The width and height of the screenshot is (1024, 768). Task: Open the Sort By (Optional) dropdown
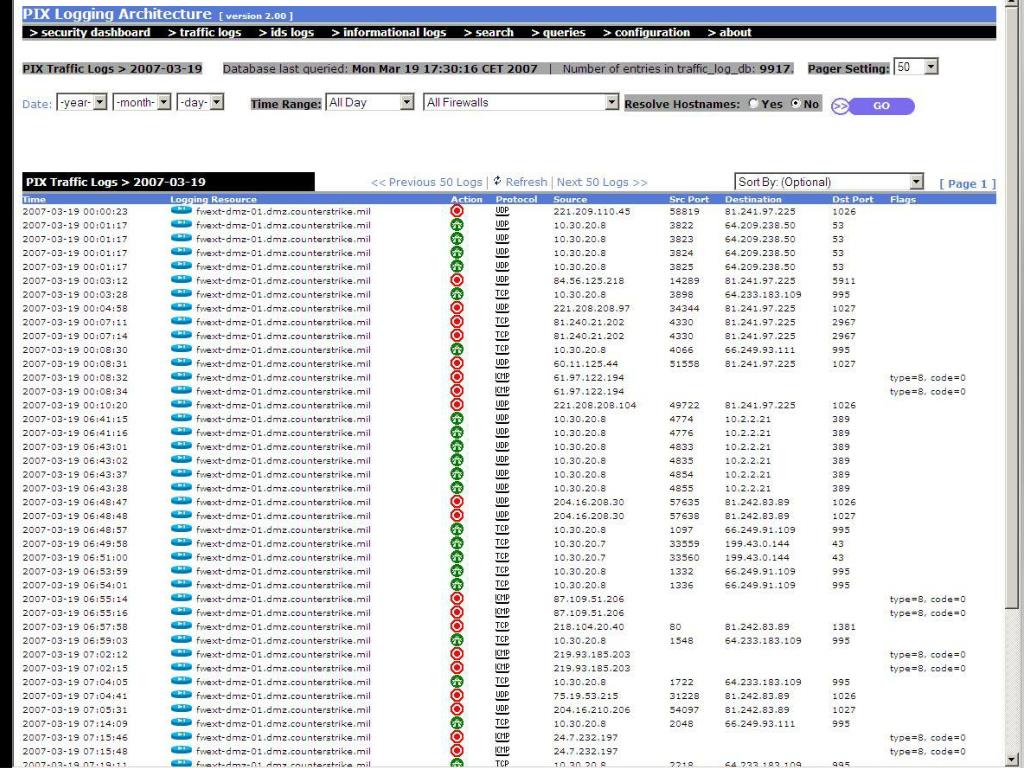pos(829,182)
